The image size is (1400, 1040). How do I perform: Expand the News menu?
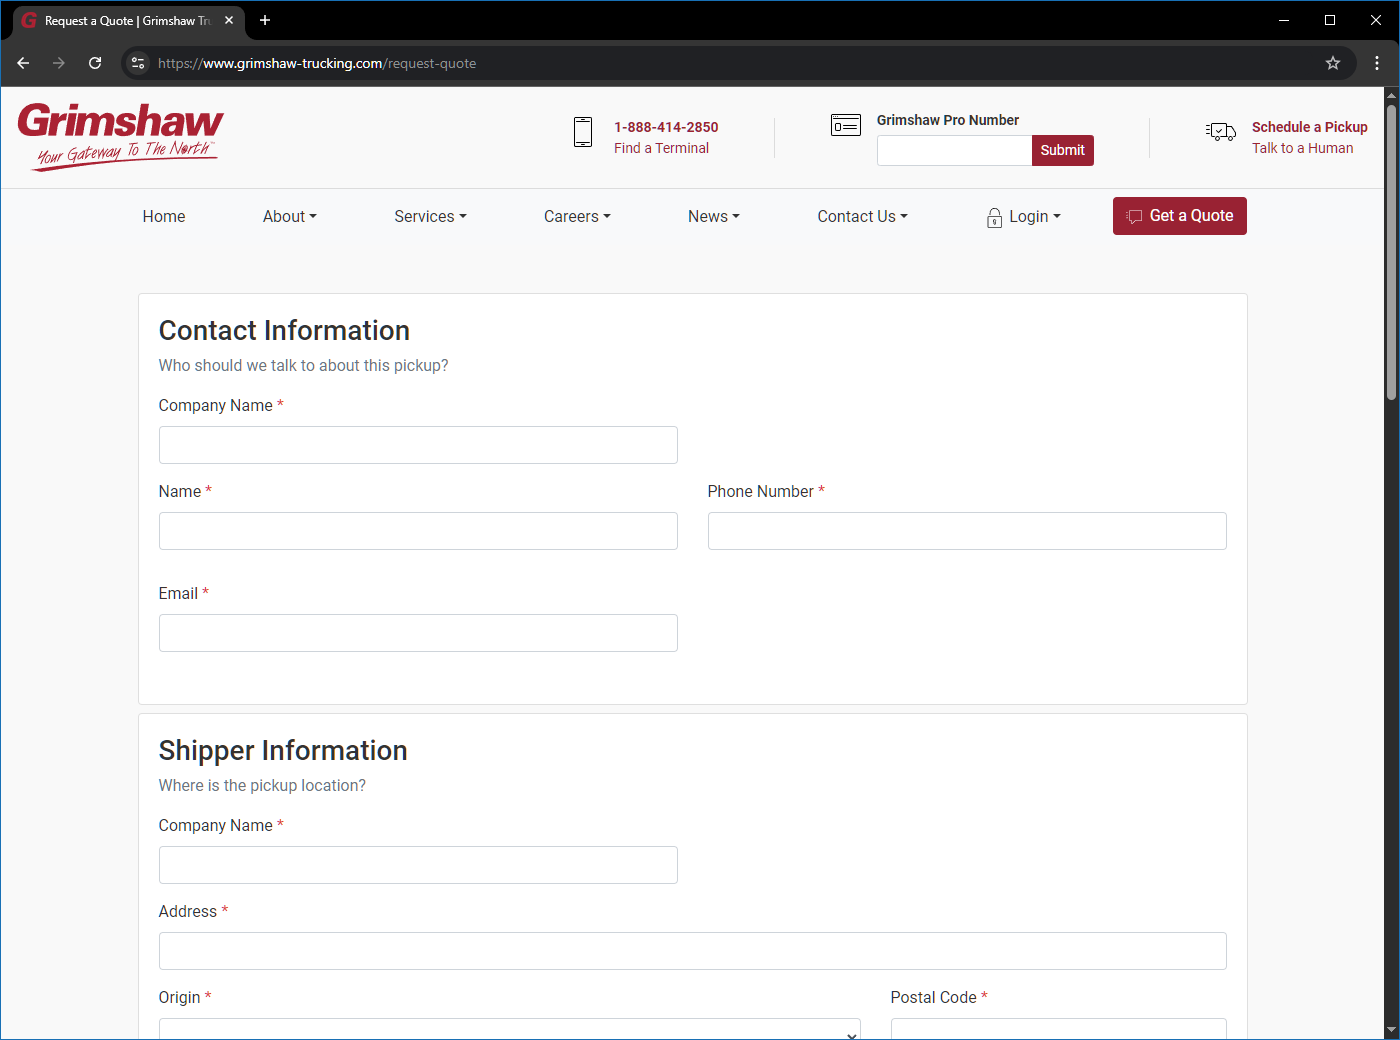click(714, 216)
